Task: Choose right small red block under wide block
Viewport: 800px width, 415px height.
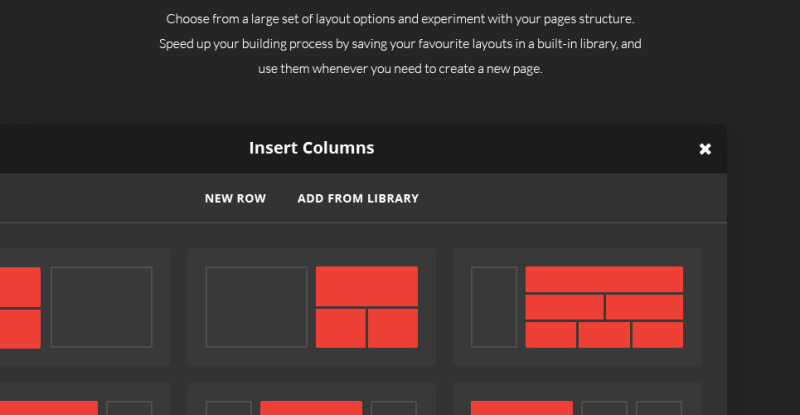Action: click(x=393, y=328)
